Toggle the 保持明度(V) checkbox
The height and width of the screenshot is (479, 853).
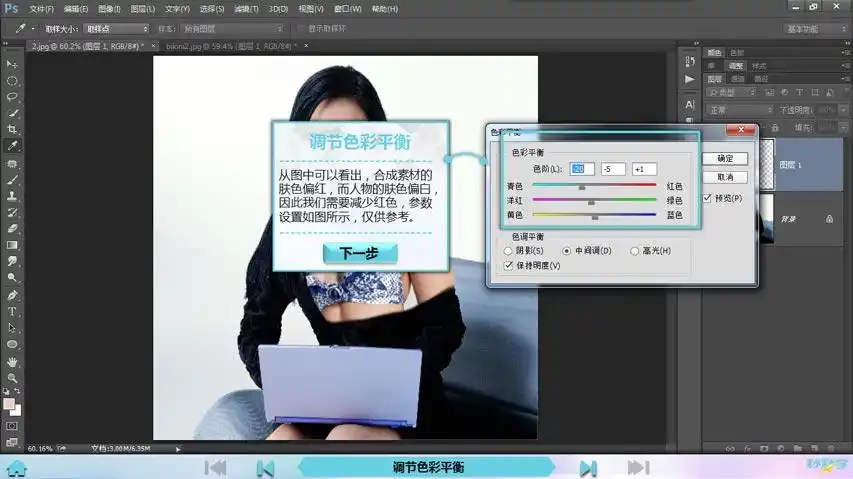[x=508, y=265]
